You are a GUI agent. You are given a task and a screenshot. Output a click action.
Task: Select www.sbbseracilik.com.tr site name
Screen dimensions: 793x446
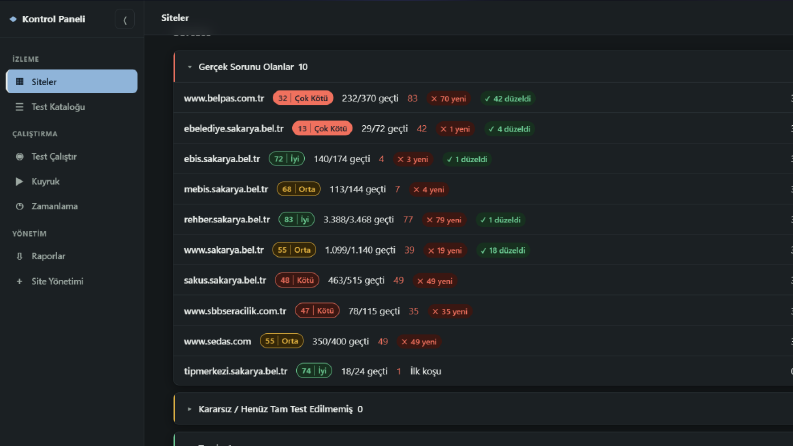pos(235,311)
